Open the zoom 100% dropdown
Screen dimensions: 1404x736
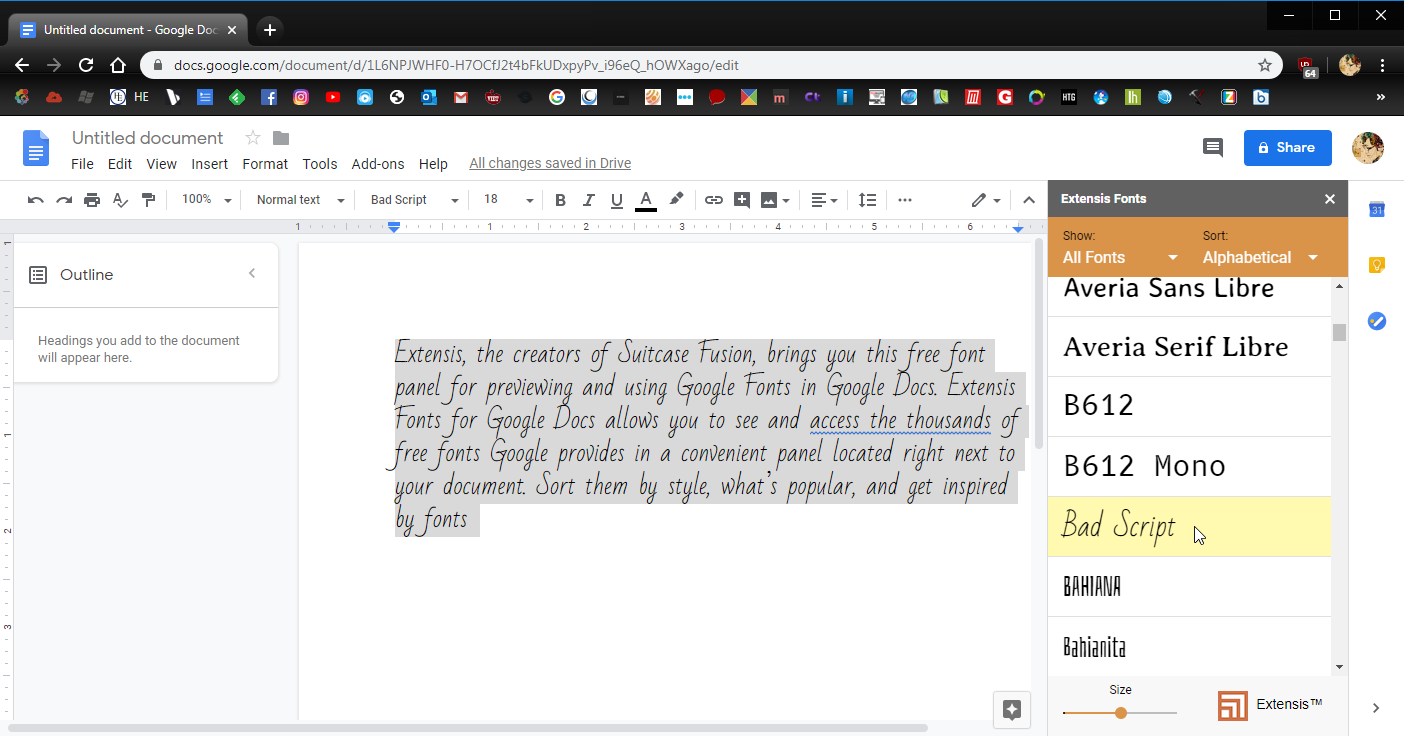[207, 200]
